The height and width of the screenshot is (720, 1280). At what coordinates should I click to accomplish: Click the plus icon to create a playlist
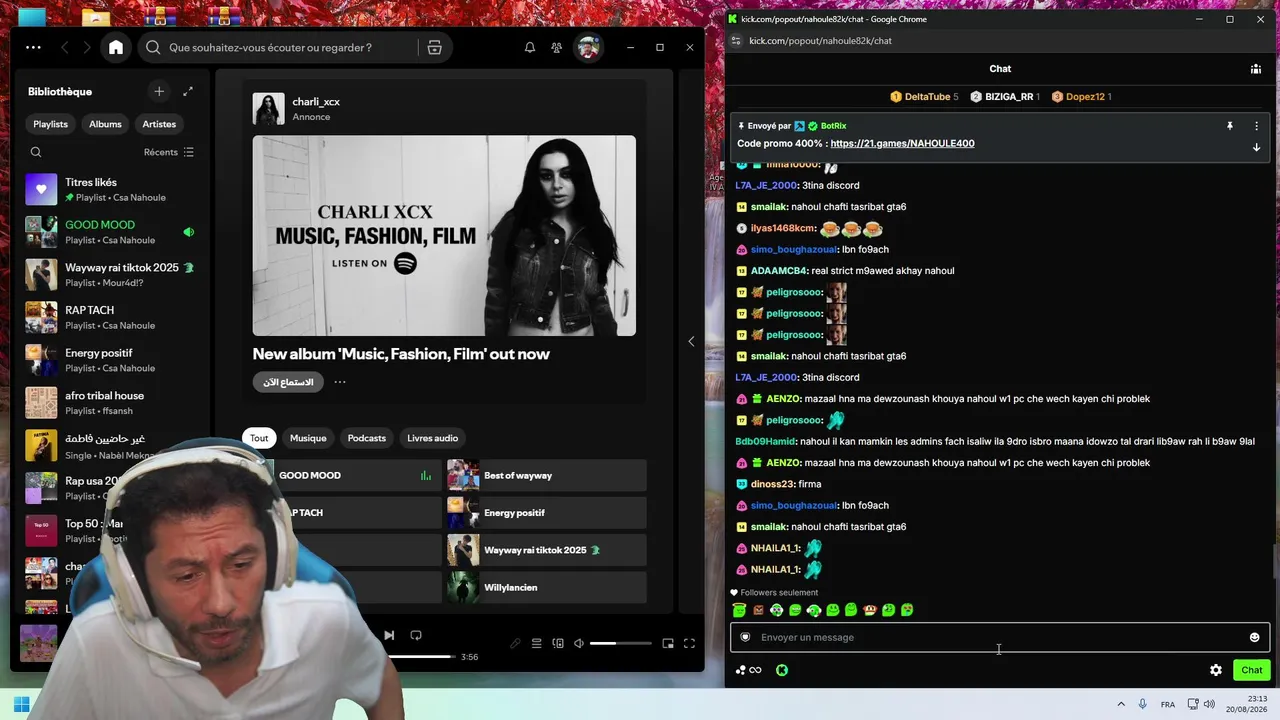(x=159, y=91)
